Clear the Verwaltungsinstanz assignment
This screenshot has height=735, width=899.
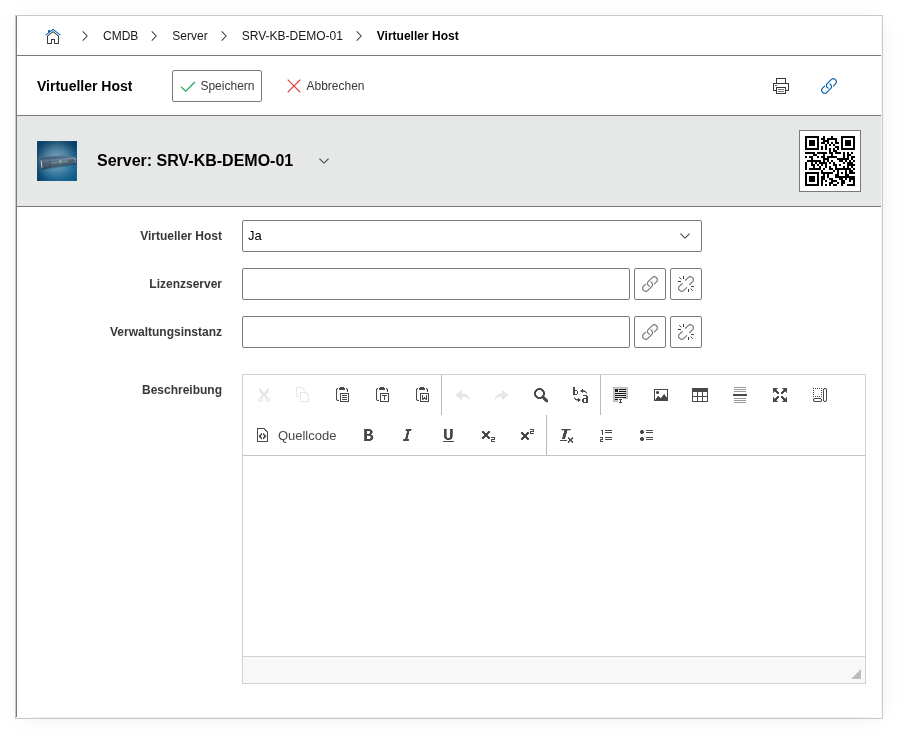click(x=685, y=331)
